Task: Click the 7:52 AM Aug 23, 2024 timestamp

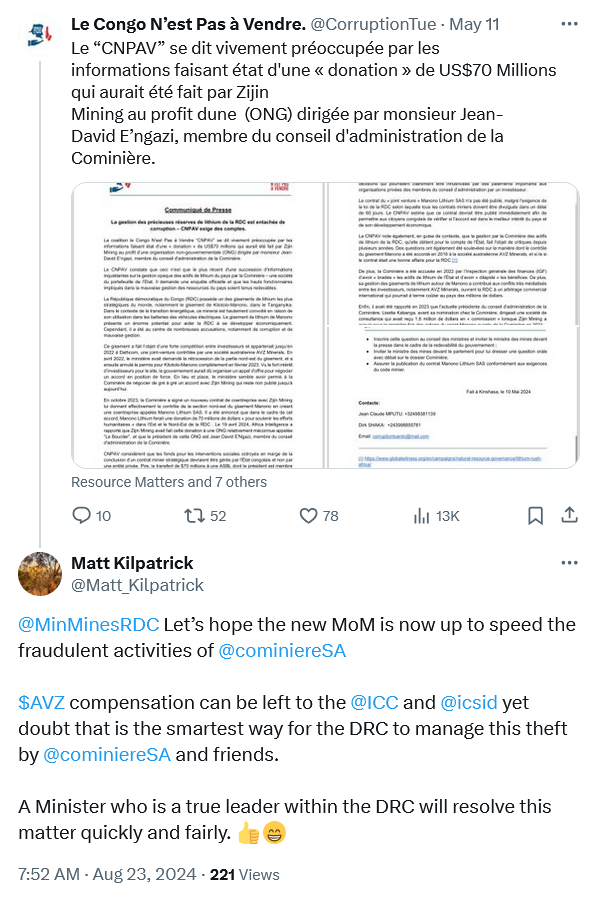Action: coord(107,874)
